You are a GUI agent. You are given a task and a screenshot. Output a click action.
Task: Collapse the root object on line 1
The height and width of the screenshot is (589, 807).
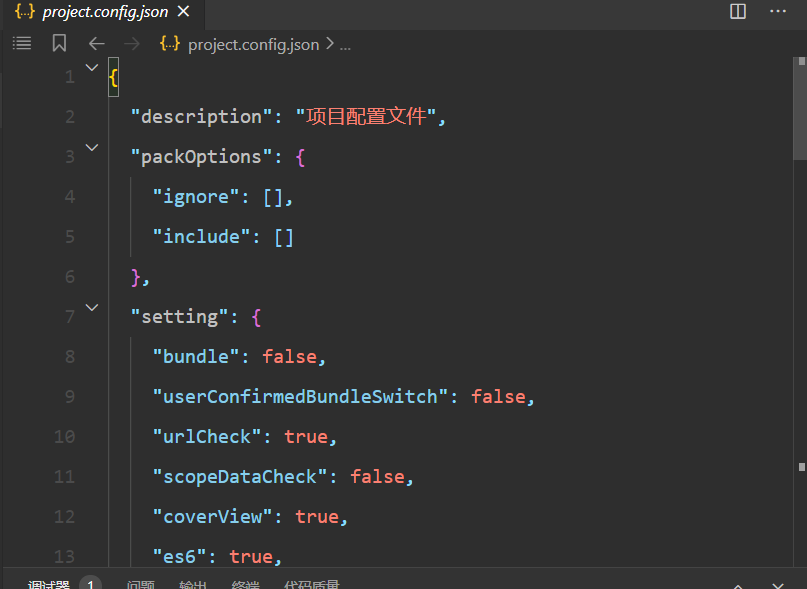tap(92, 67)
